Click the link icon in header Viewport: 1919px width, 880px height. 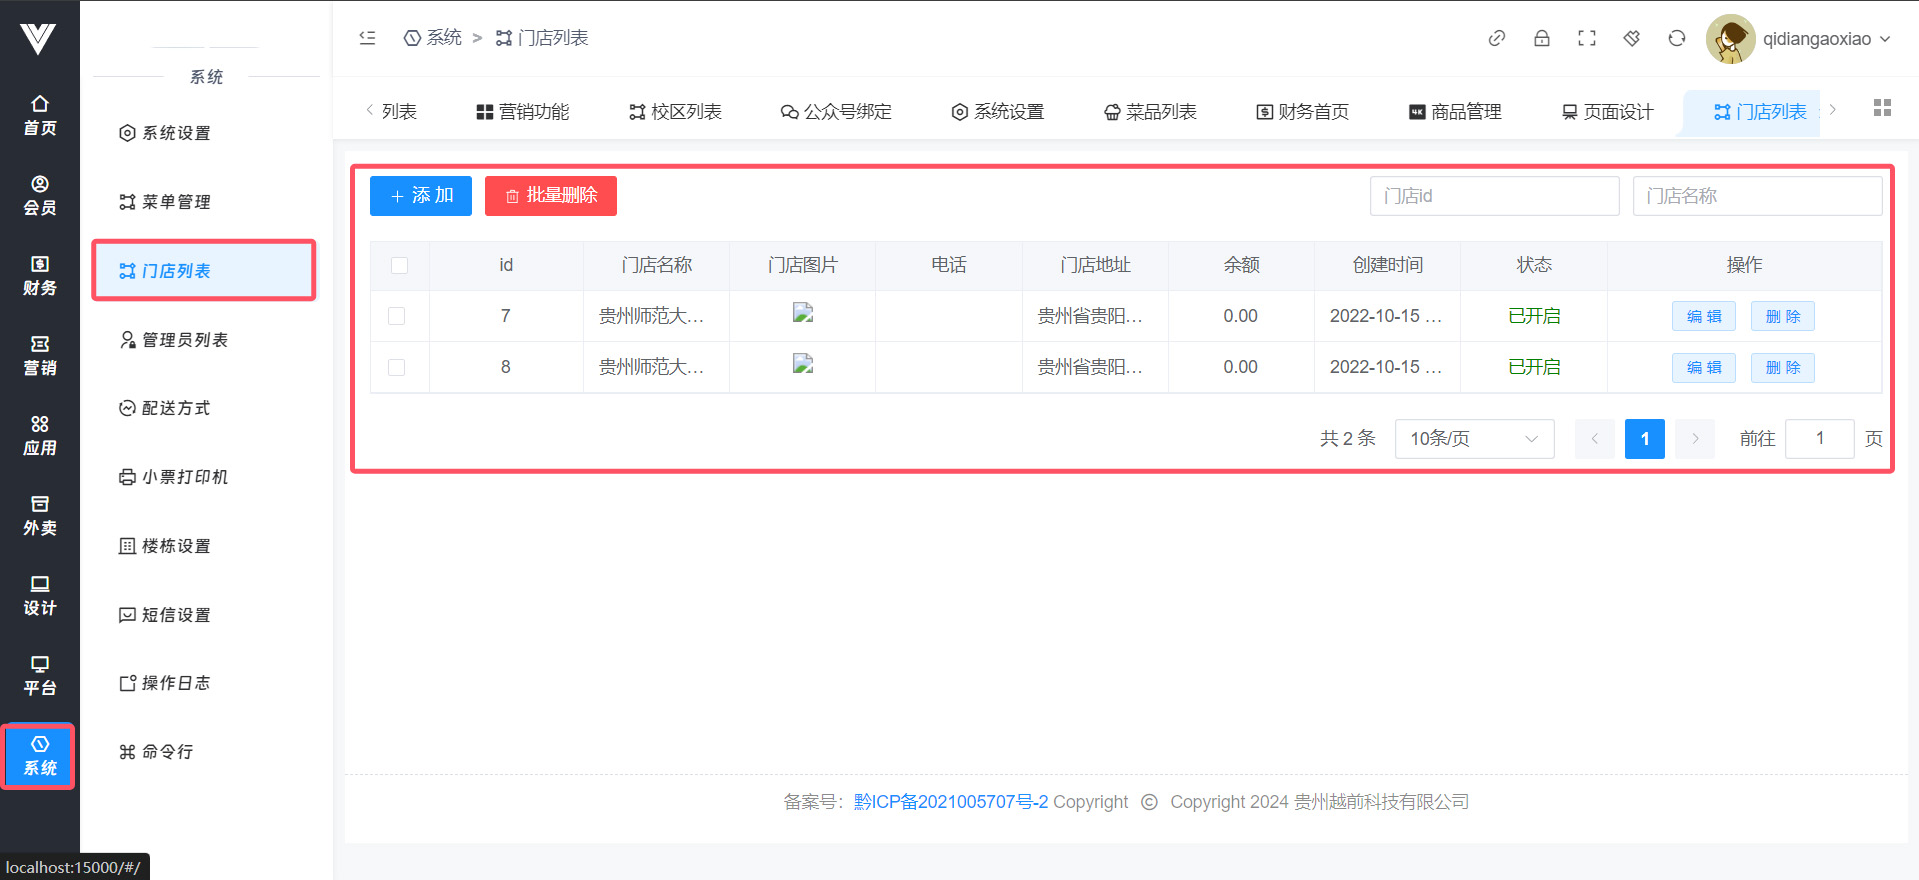click(1496, 38)
